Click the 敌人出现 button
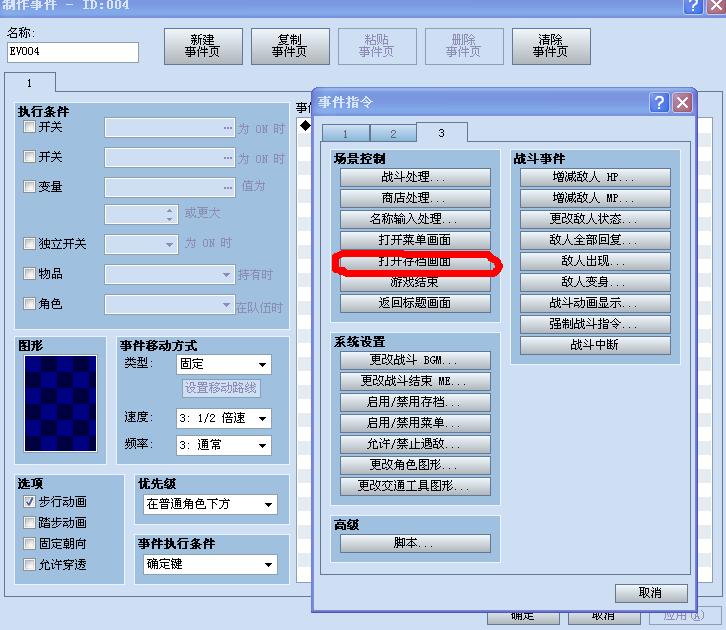The width and height of the screenshot is (726, 630). click(595, 261)
